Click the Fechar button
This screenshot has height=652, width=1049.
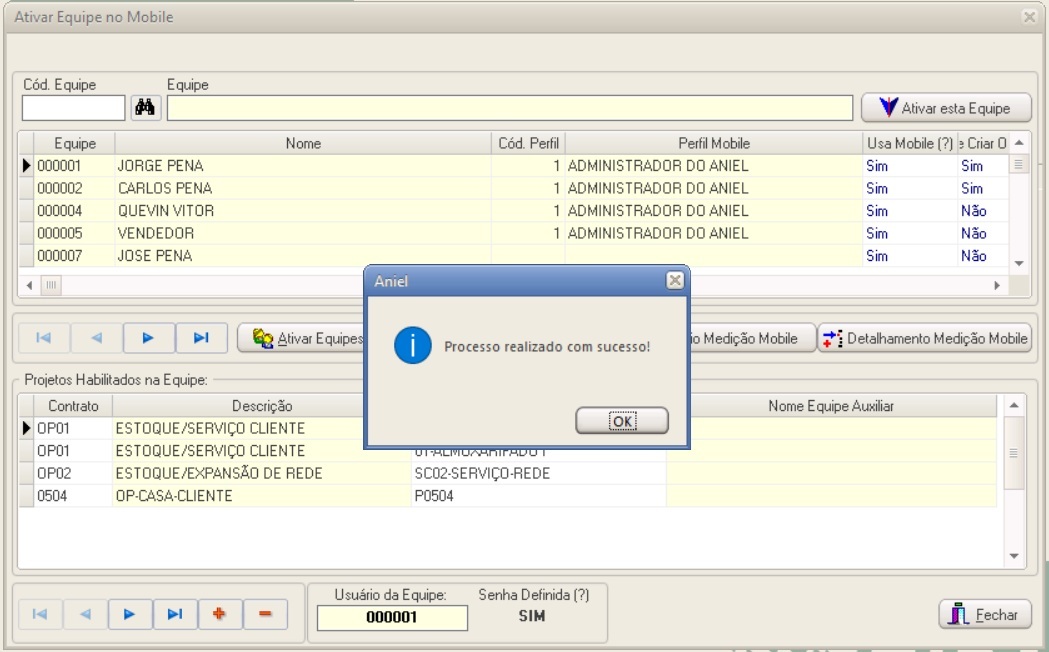pyautogui.click(x=984, y=615)
